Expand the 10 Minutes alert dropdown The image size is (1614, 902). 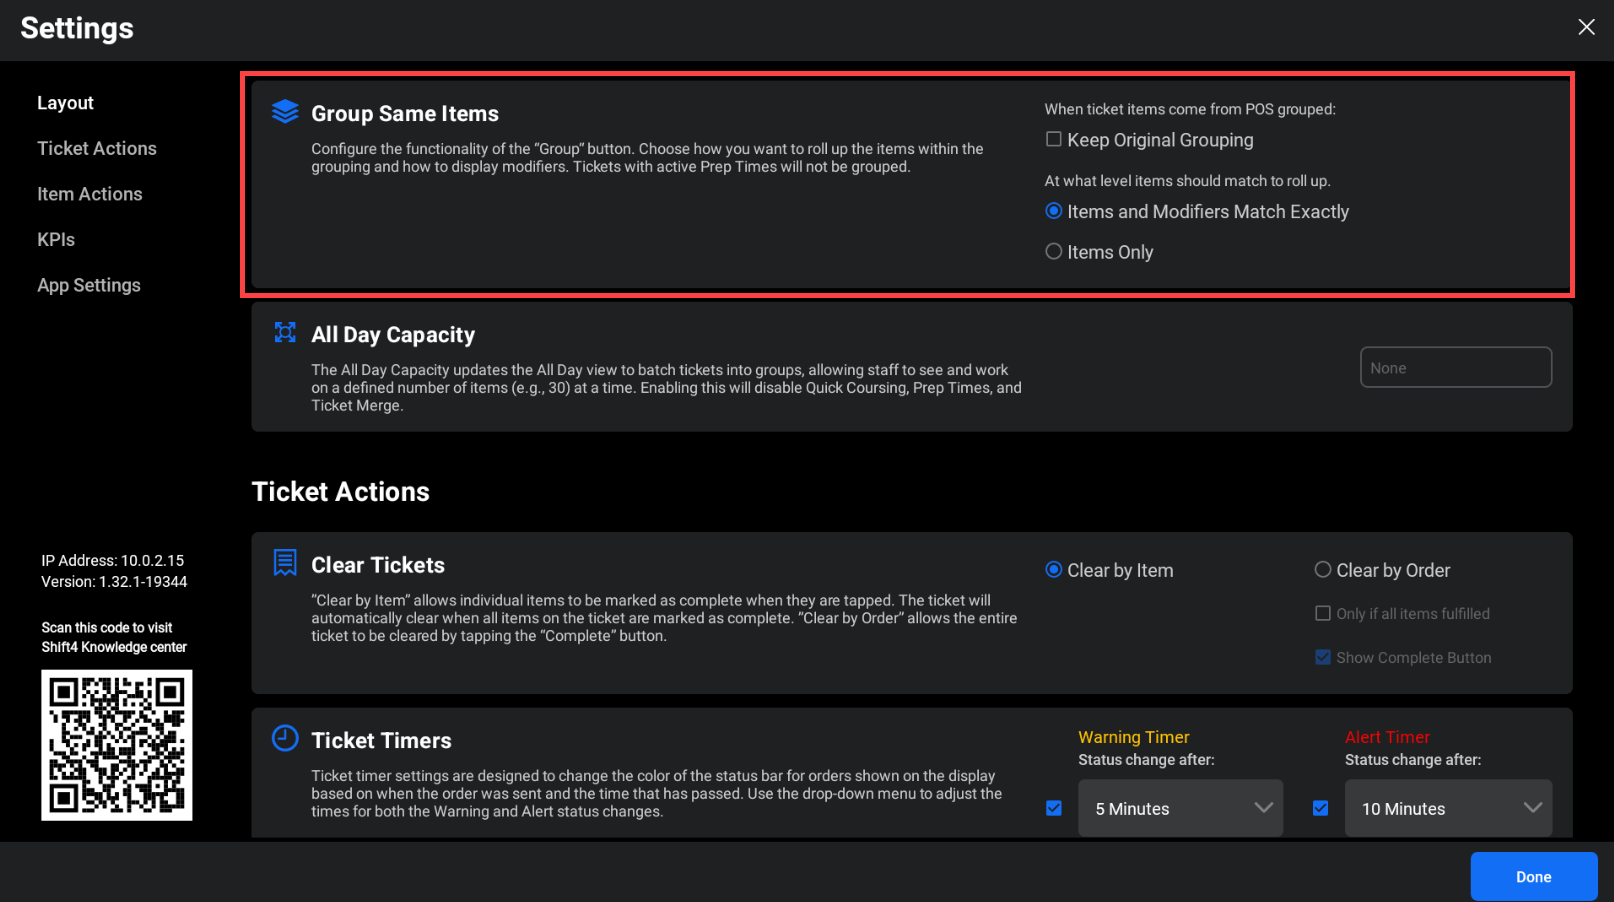pos(1448,808)
